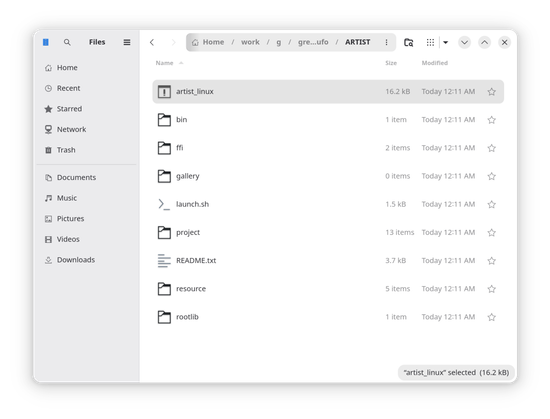Go back with the left arrow

(x=152, y=42)
